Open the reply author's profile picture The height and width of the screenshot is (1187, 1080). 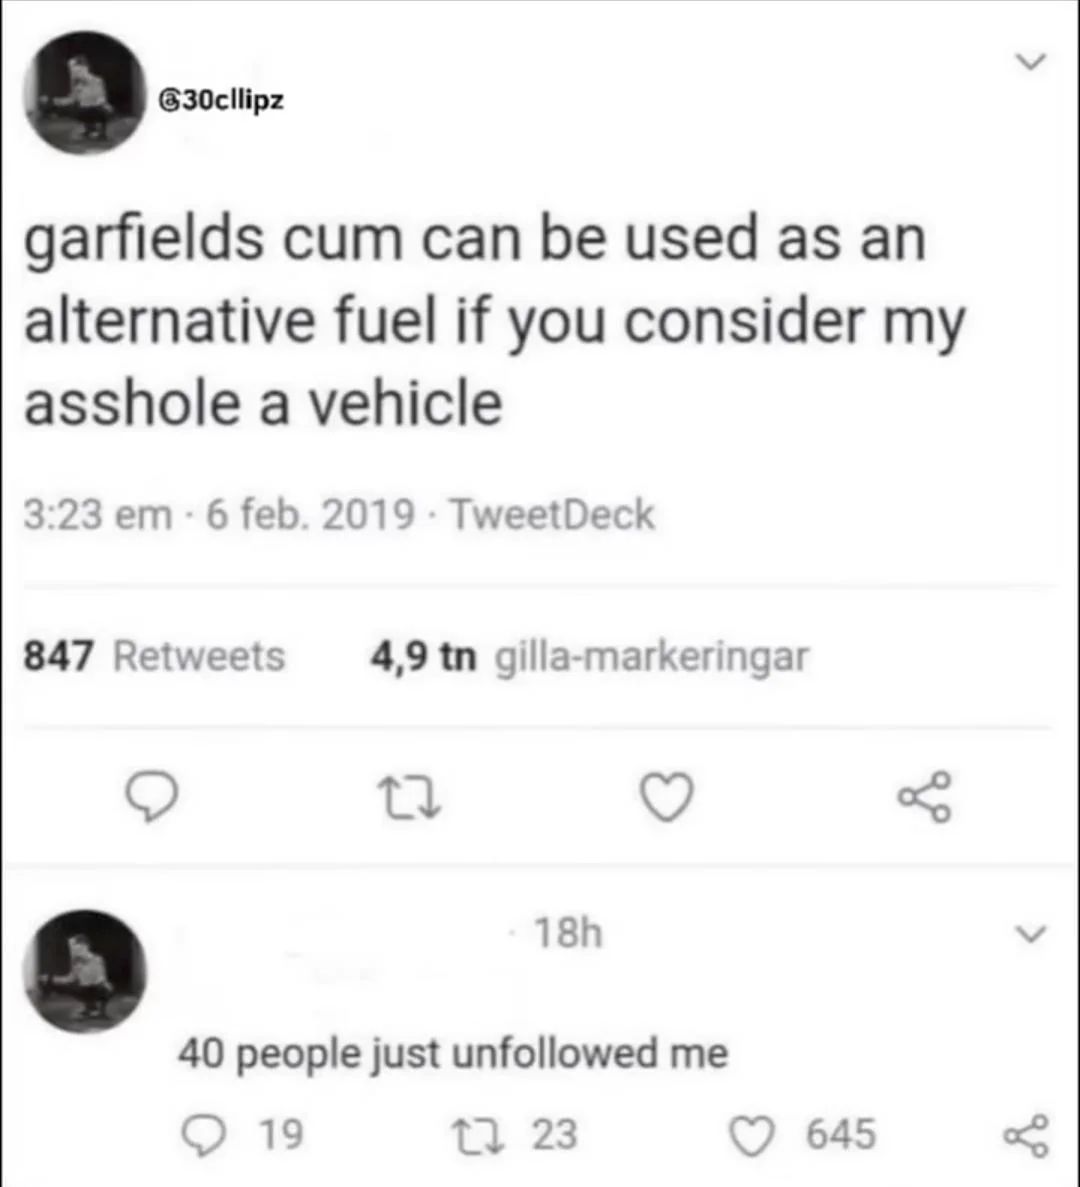85,971
